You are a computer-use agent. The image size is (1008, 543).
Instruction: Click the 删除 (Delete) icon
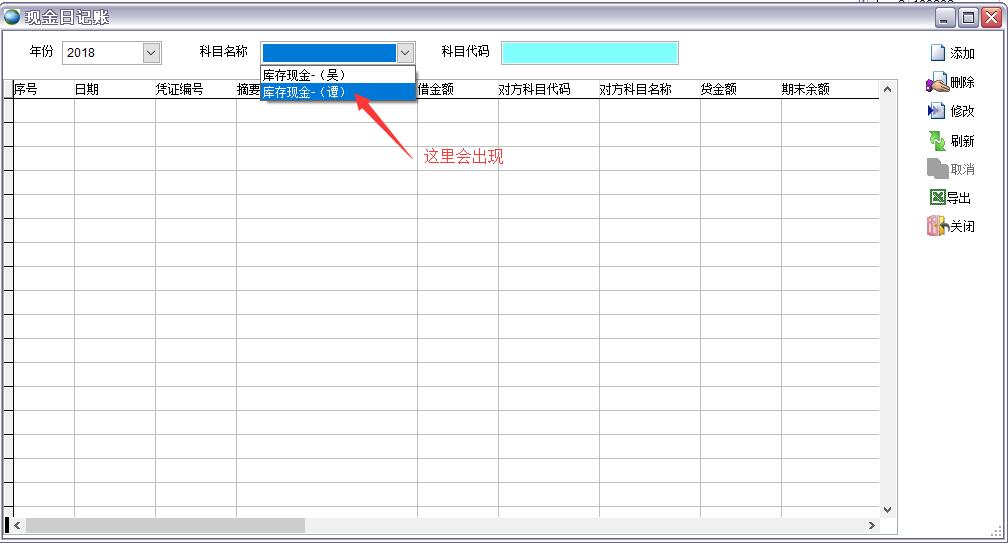[x=937, y=82]
